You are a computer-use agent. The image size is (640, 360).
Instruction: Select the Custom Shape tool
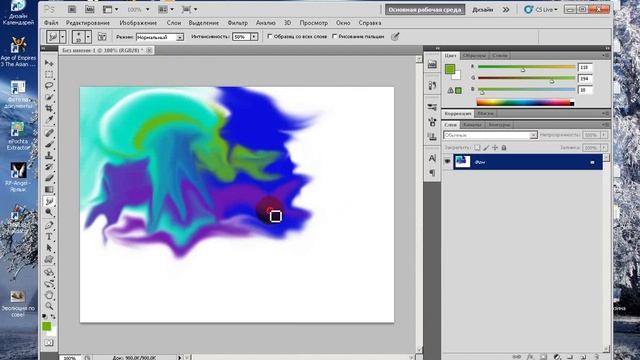(x=49, y=260)
